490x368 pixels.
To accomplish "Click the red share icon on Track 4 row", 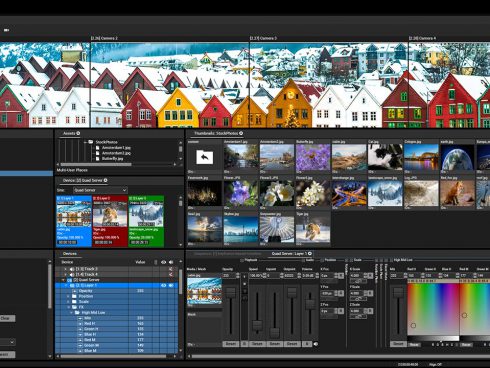I will pos(171,274).
